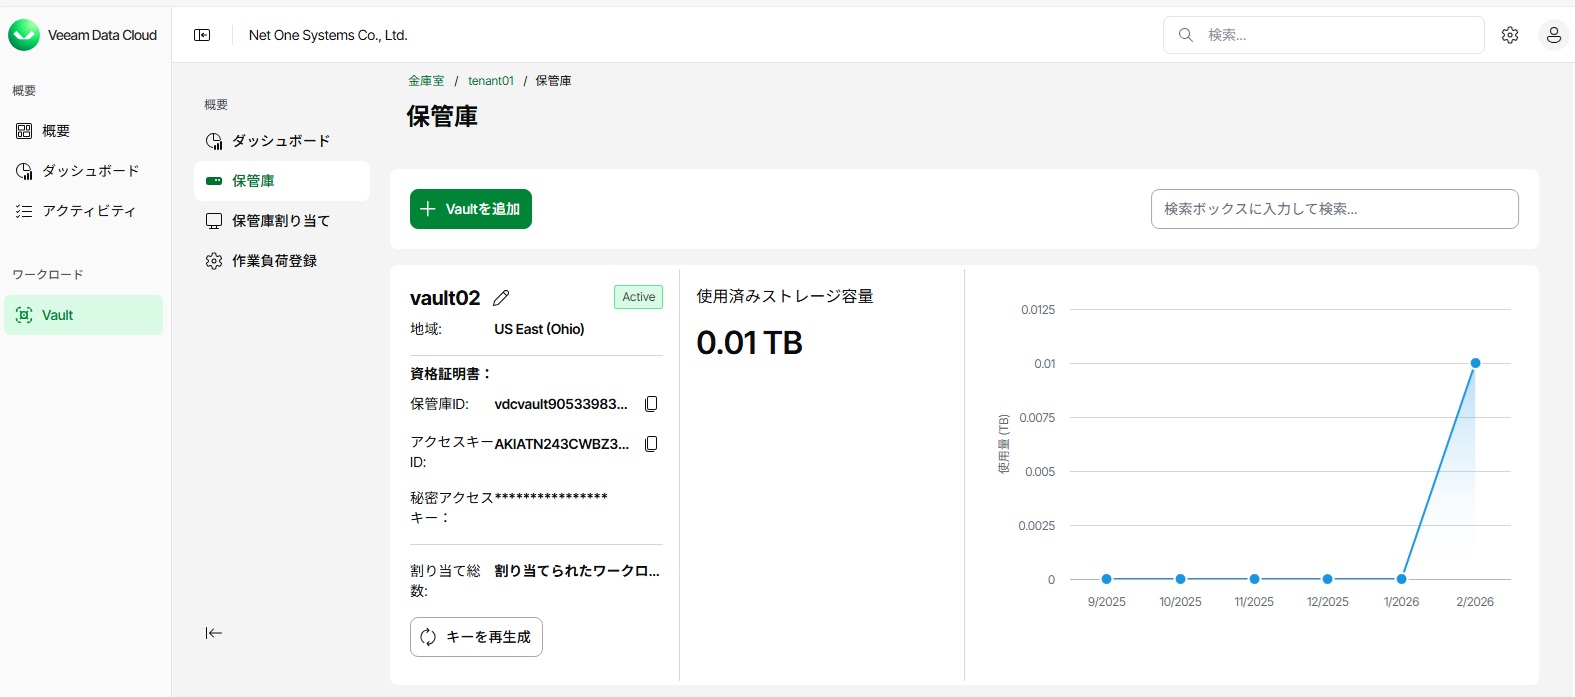Copy the vault ID to the clipboard
This screenshot has height=697, width=1575.
pos(651,404)
